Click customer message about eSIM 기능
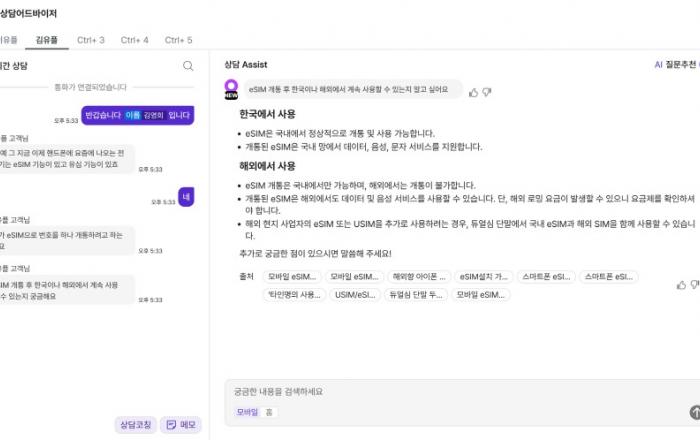Image resolution: width=700 pixels, height=440 pixels. pos(66,158)
